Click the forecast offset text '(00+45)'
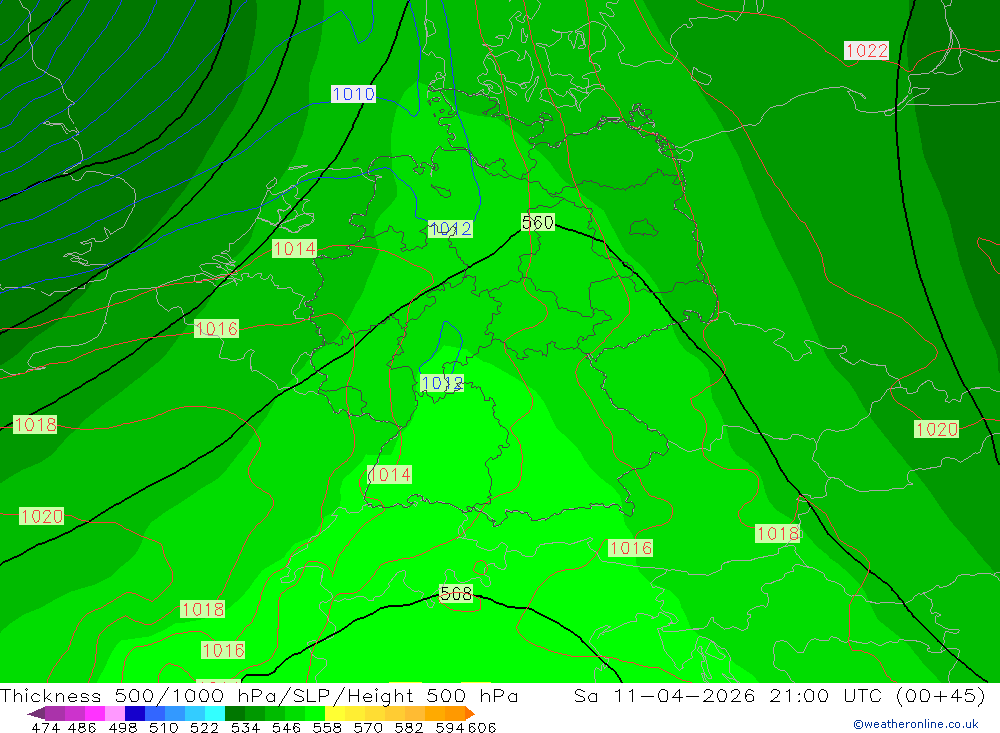Viewport: 1000px width, 733px height. point(941,695)
